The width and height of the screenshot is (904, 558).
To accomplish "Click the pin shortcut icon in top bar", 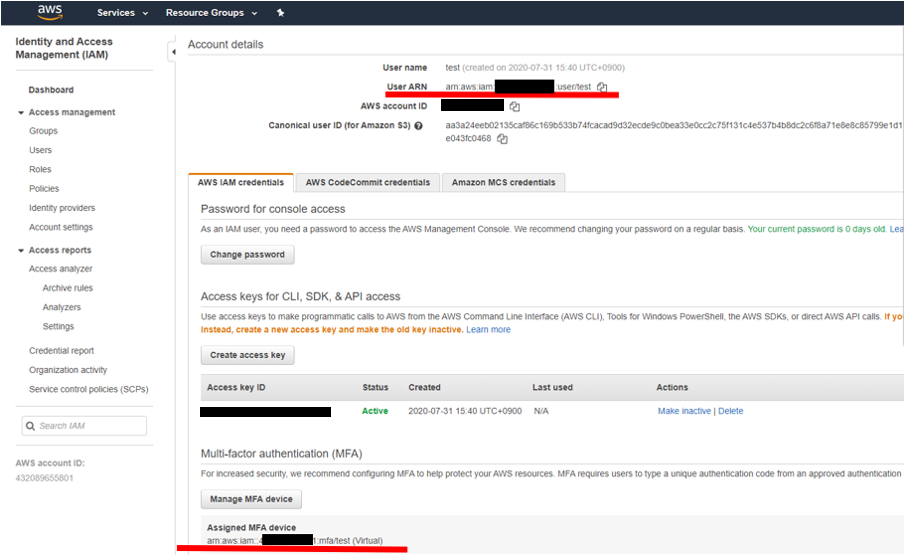I will tap(280, 13).
